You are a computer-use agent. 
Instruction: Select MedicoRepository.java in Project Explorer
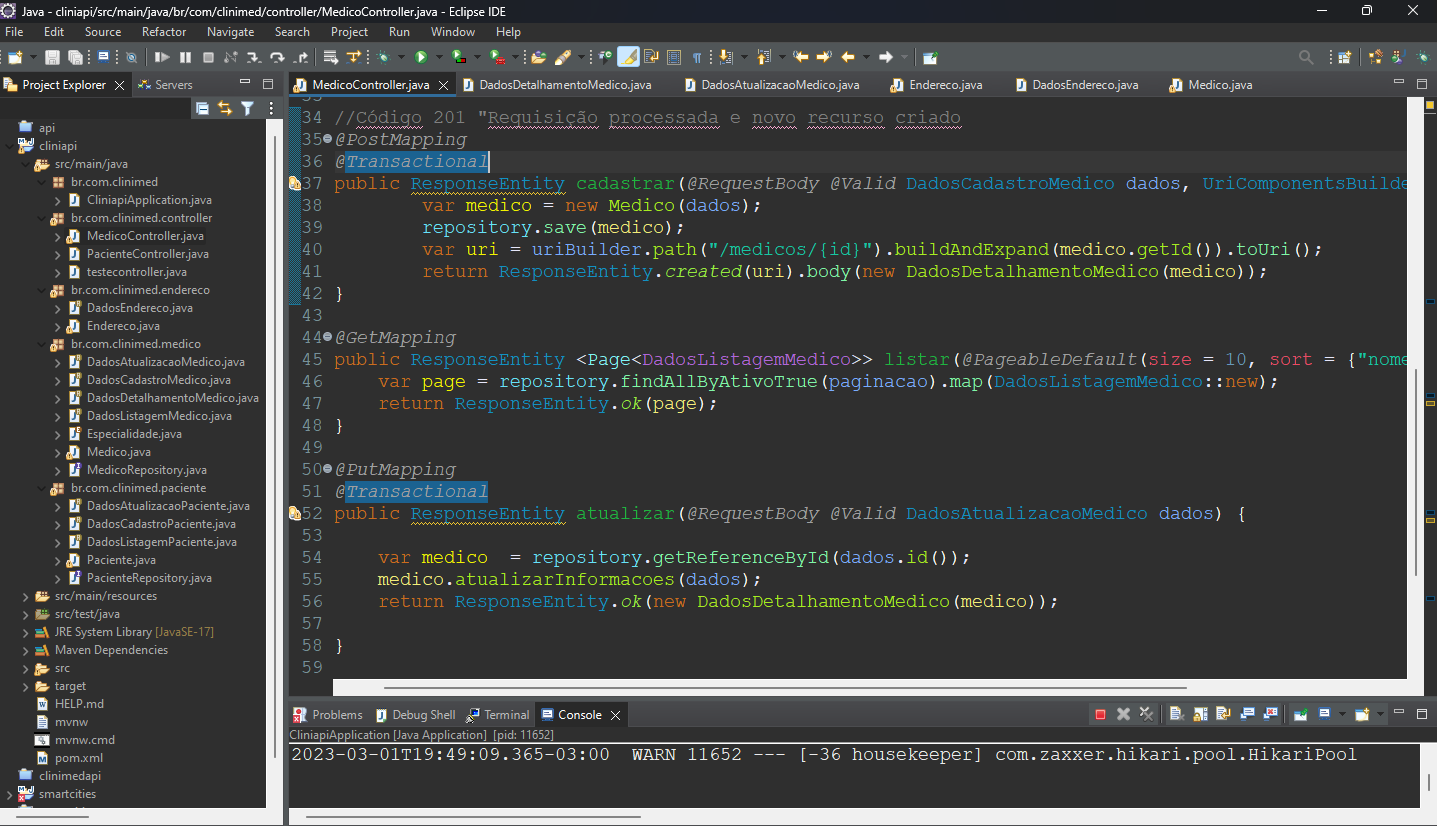(146, 470)
